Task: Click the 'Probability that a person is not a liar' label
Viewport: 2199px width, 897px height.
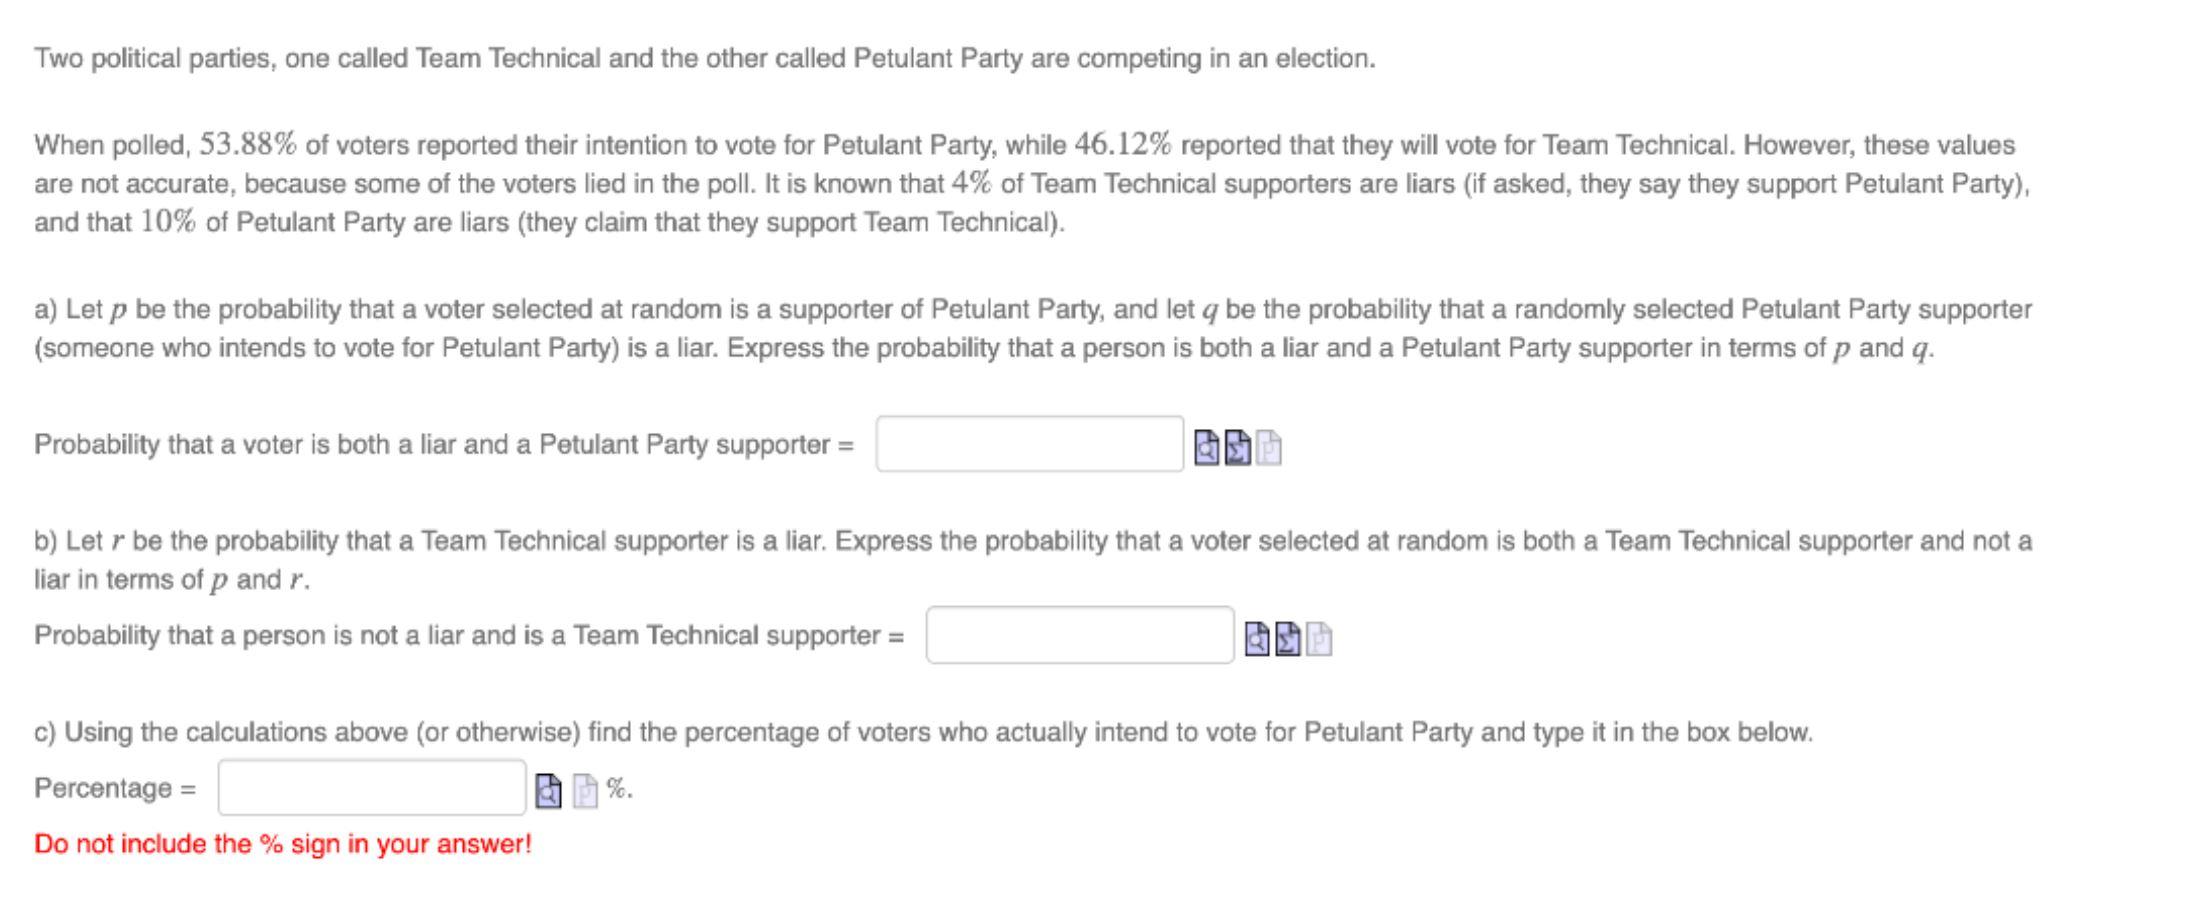Action: (x=469, y=635)
